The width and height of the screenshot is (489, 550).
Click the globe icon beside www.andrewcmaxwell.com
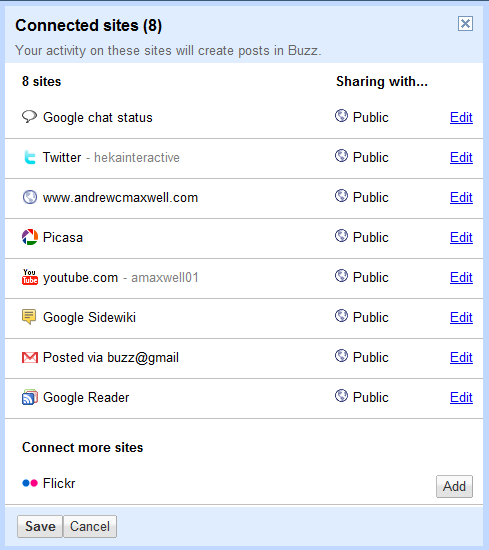click(x=30, y=197)
